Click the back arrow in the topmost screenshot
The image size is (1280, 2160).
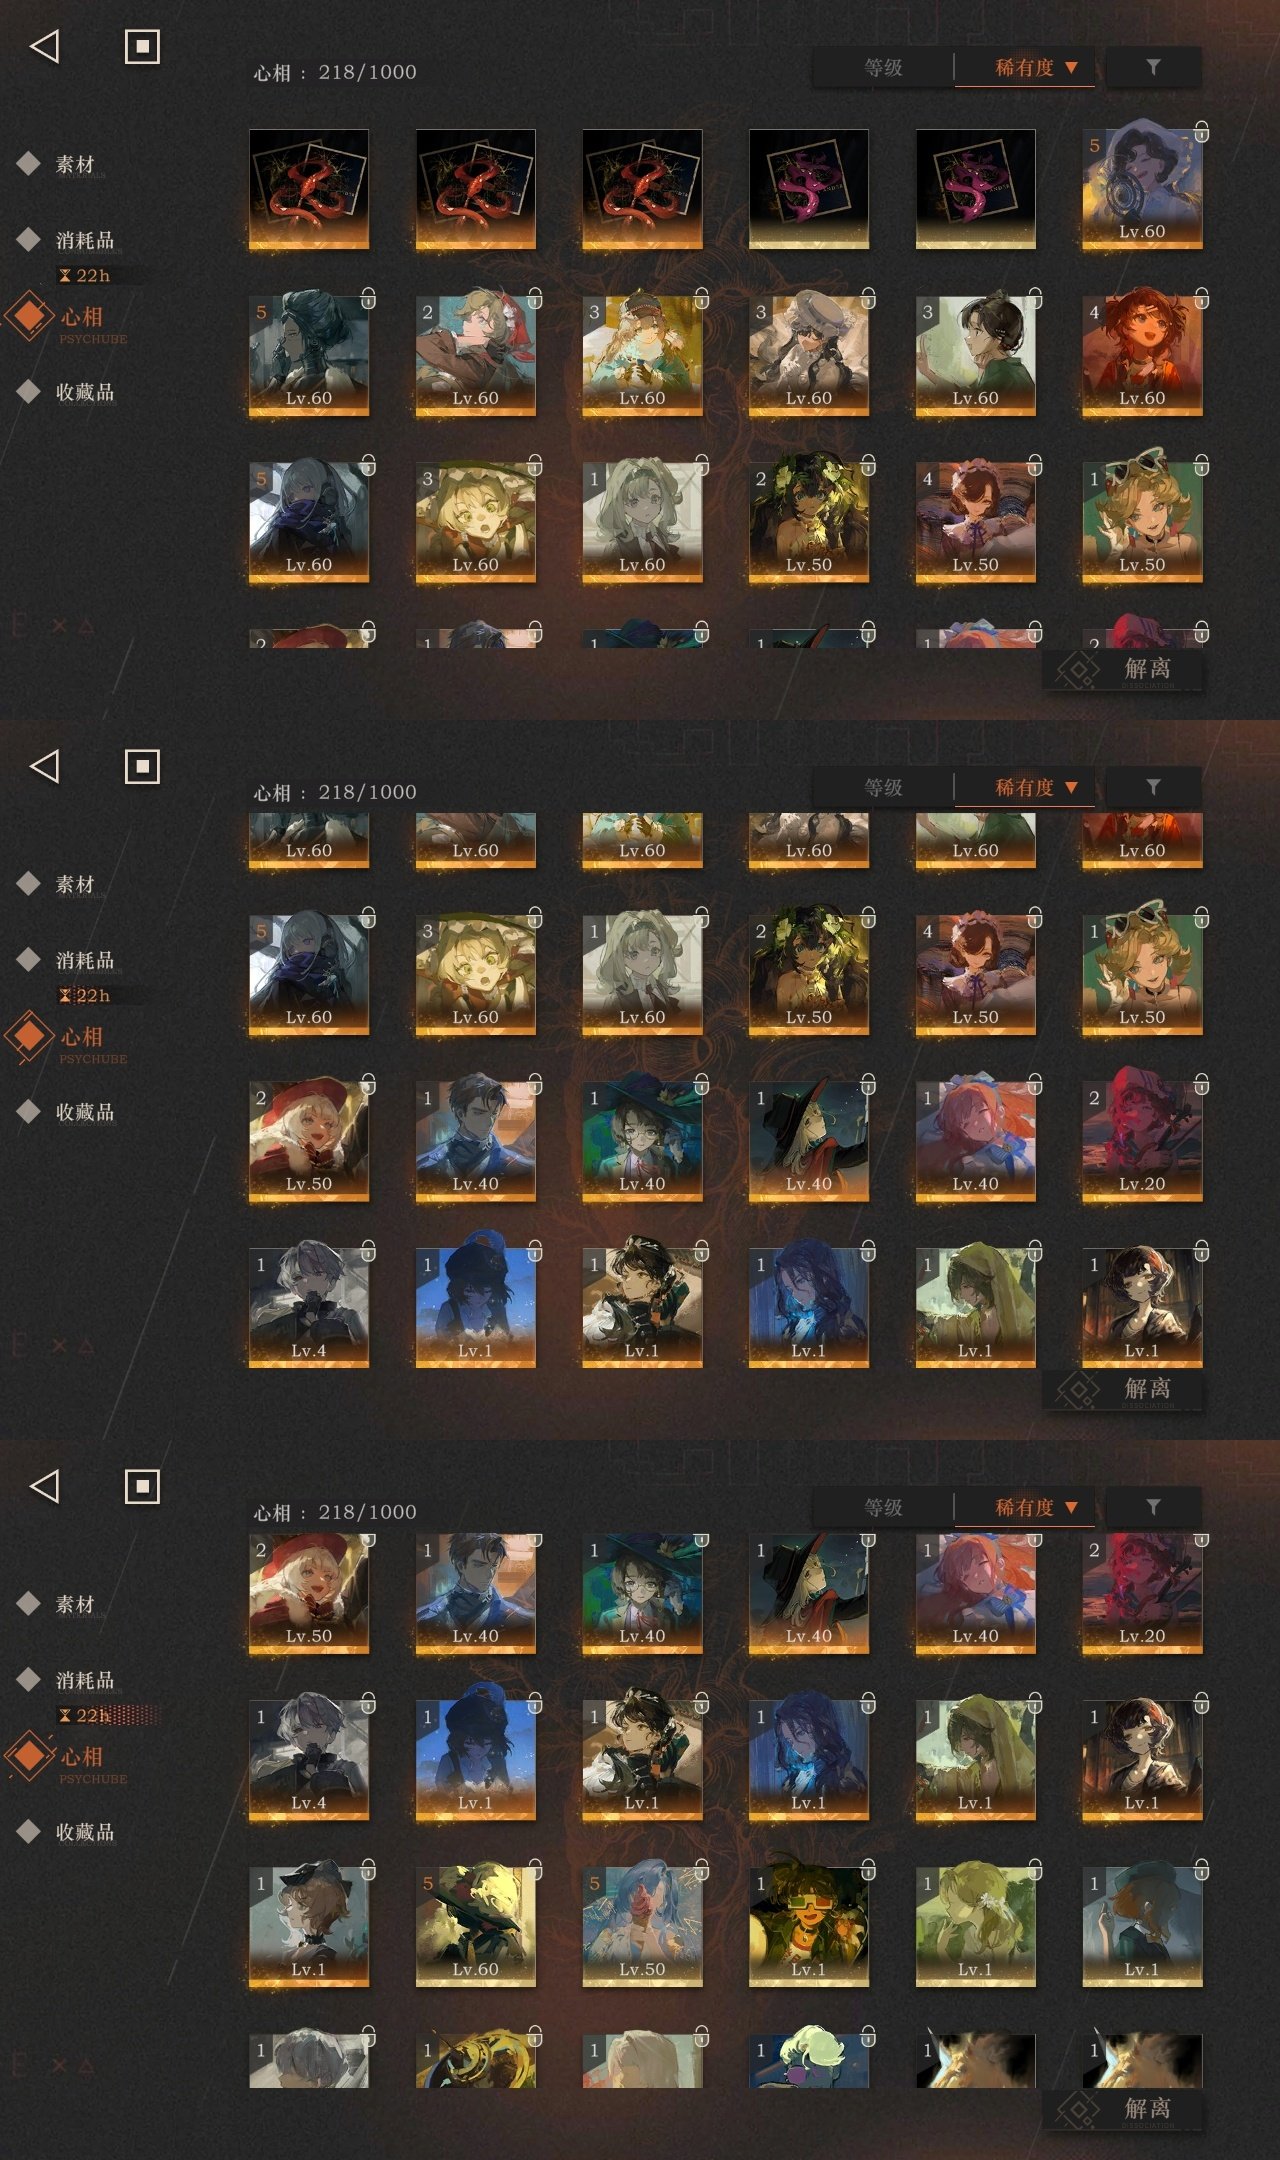pos(45,46)
